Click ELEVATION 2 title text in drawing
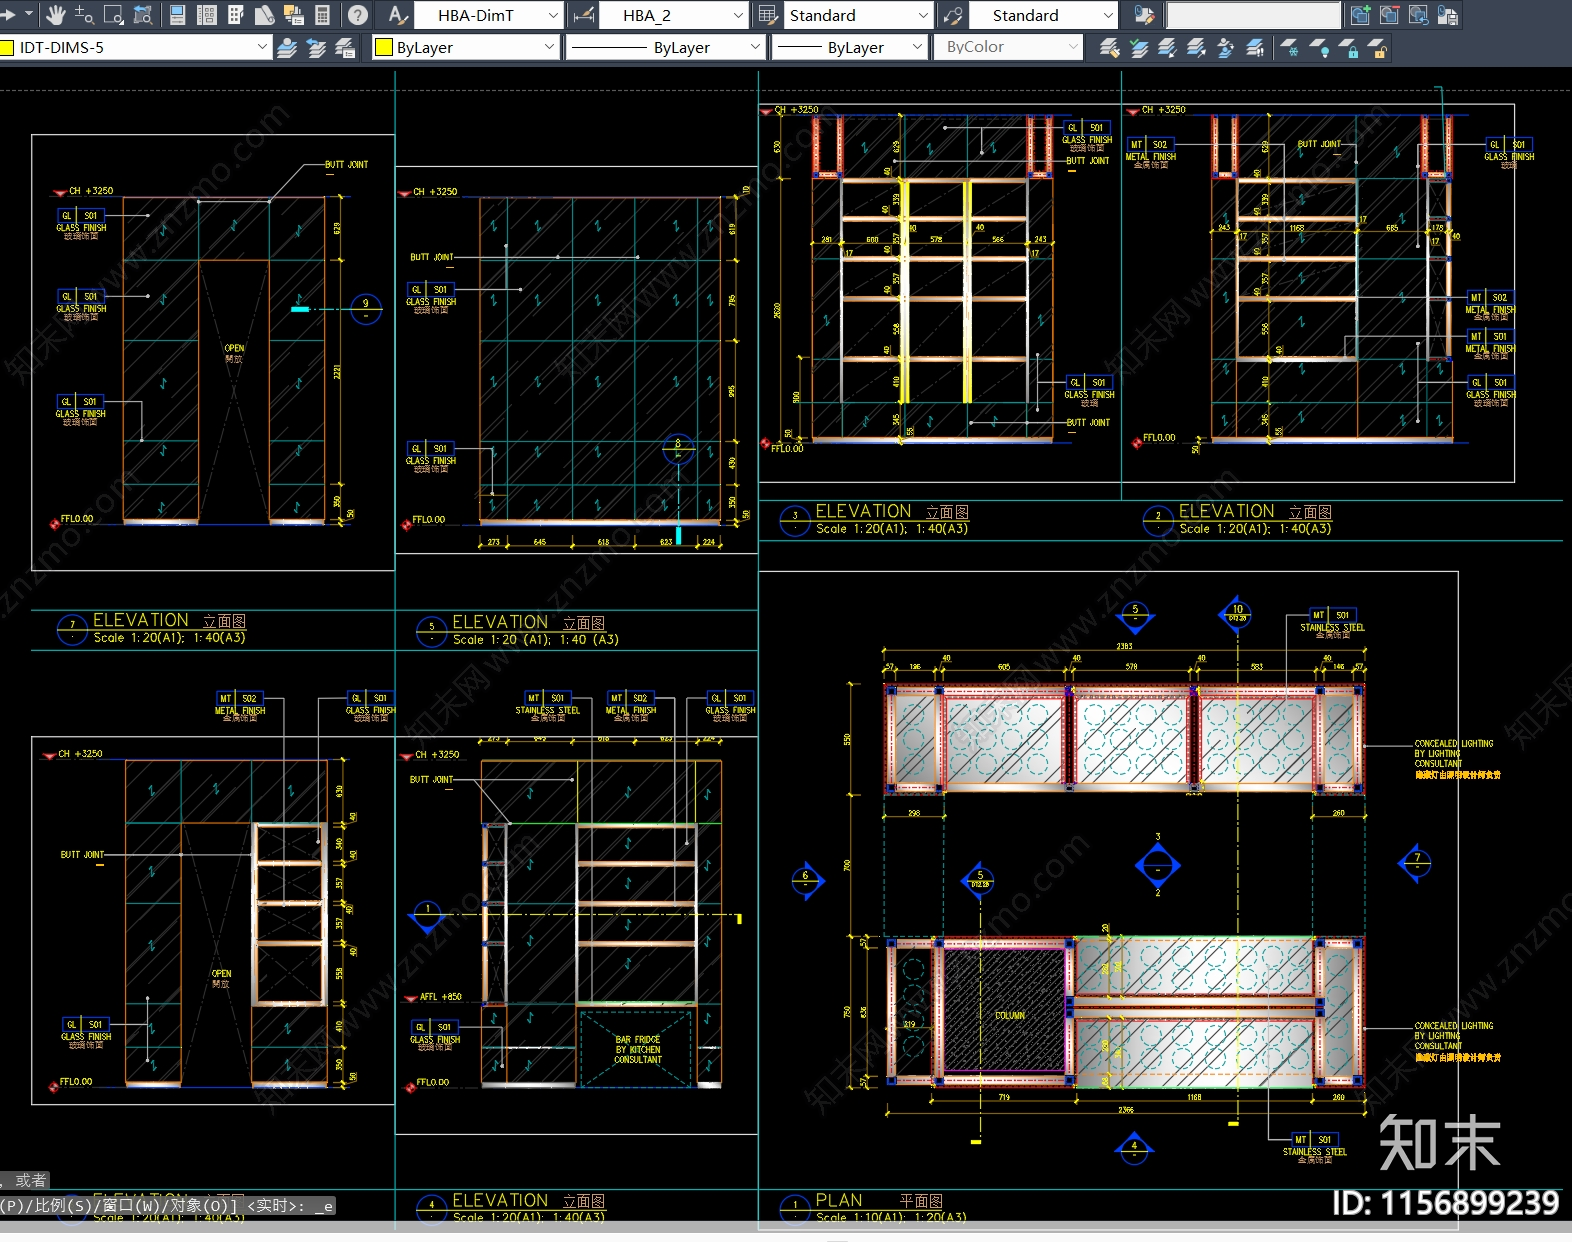Image resolution: width=1572 pixels, height=1242 pixels. point(1255,512)
